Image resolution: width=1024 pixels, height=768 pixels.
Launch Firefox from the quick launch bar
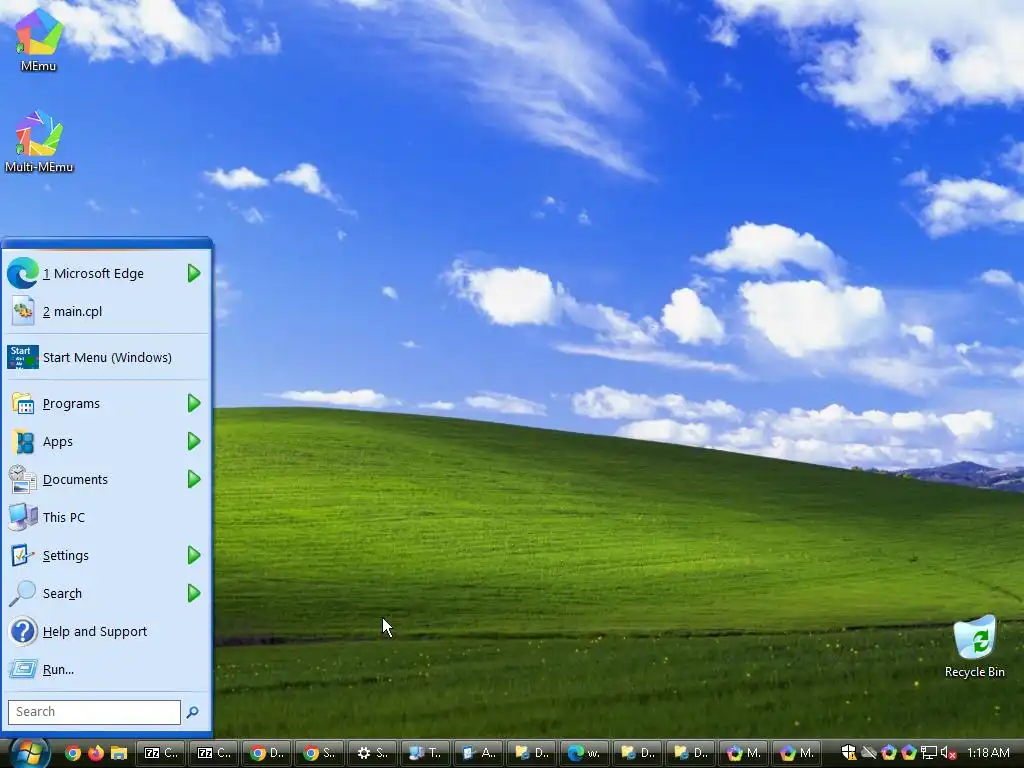95,753
